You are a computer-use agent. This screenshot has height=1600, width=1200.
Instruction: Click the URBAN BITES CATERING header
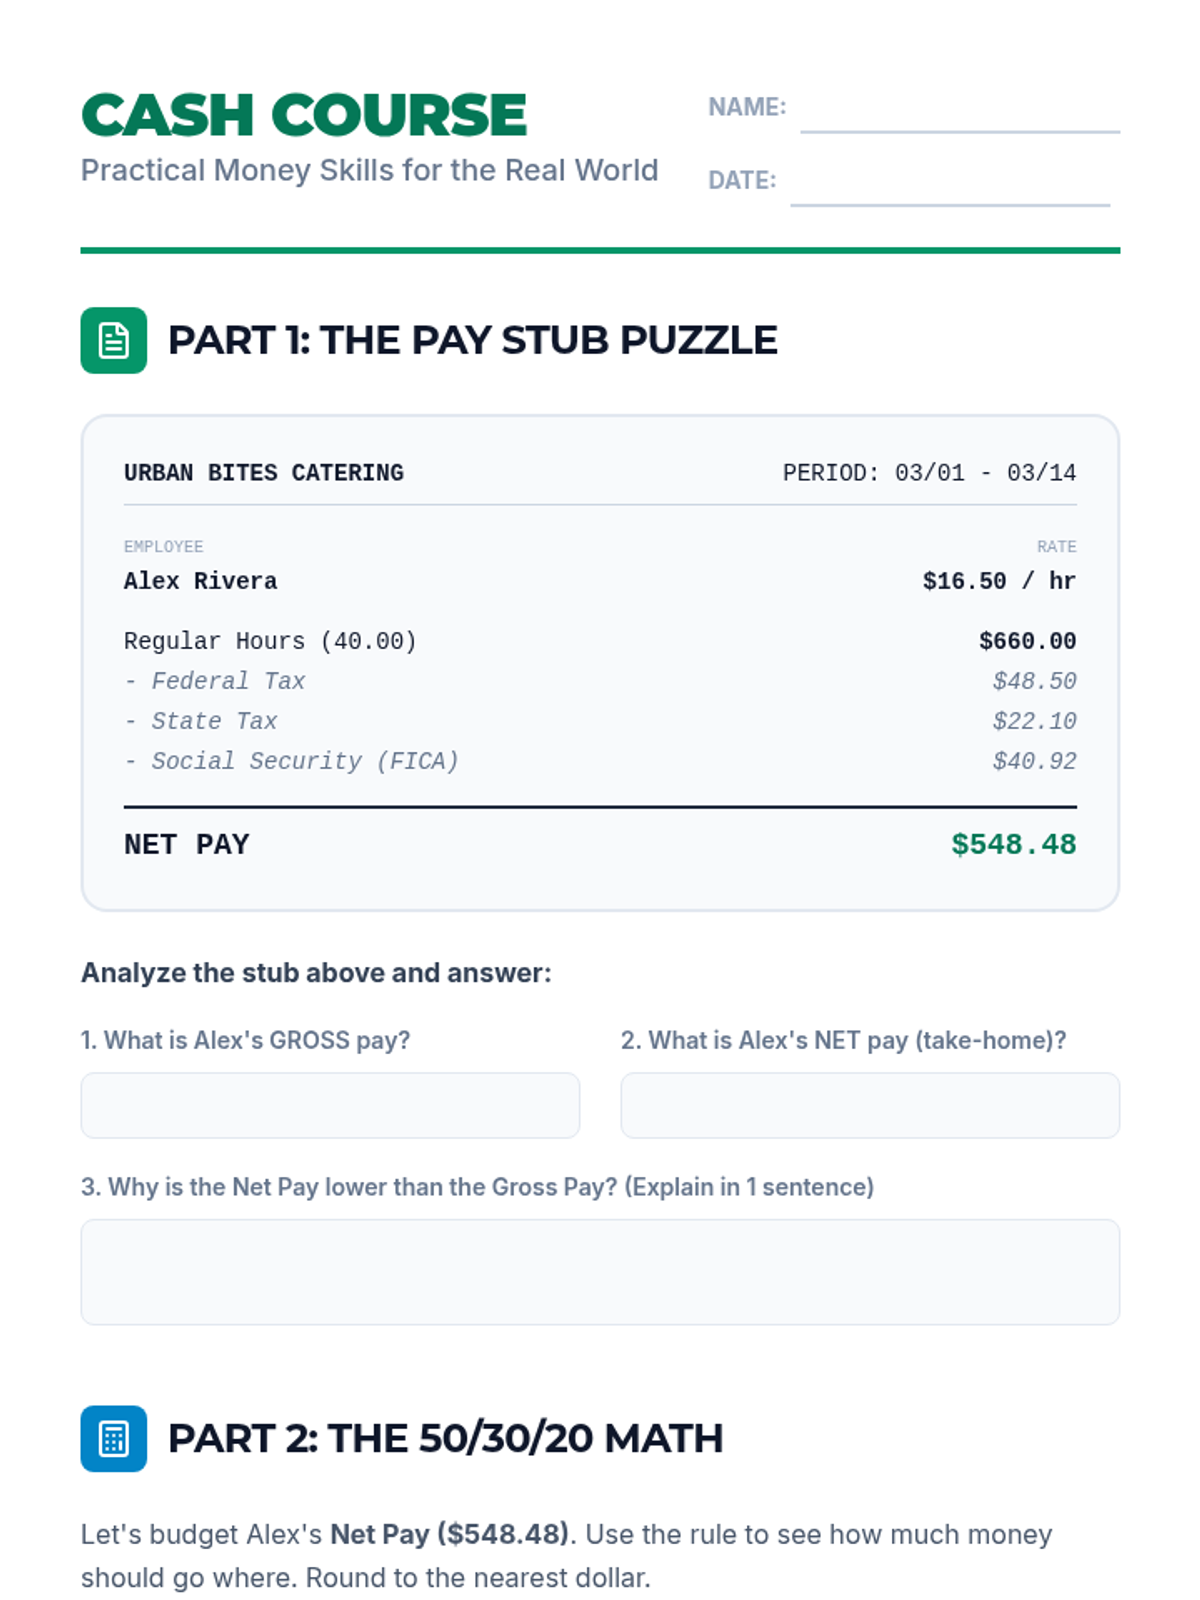pyautogui.click(x=264, y=473)
